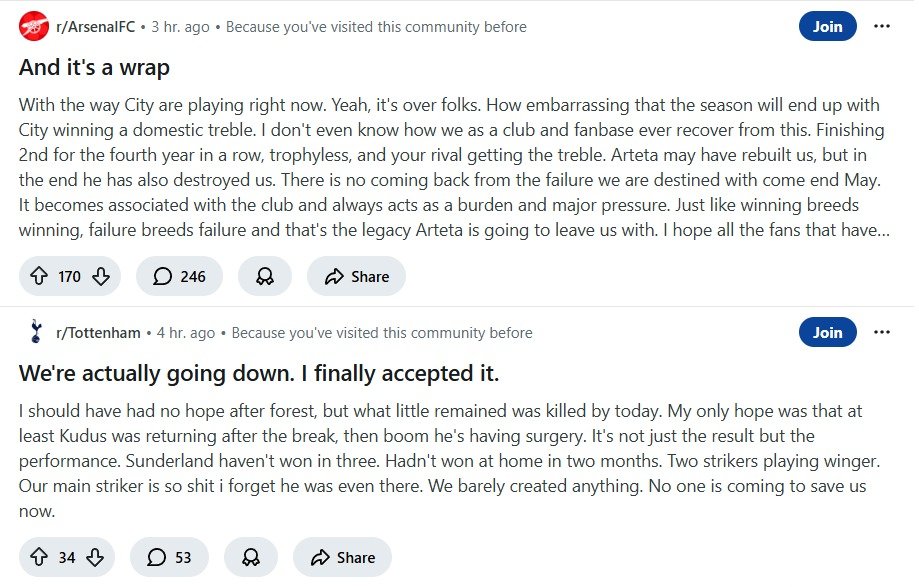Downvote the "And it's a wrap" post

(100, 277)
